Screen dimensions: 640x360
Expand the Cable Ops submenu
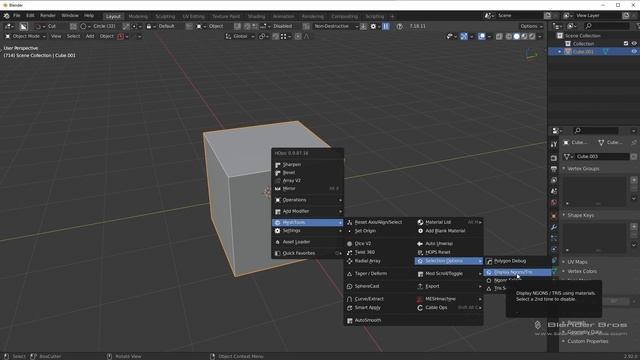(x=449, y=307)
